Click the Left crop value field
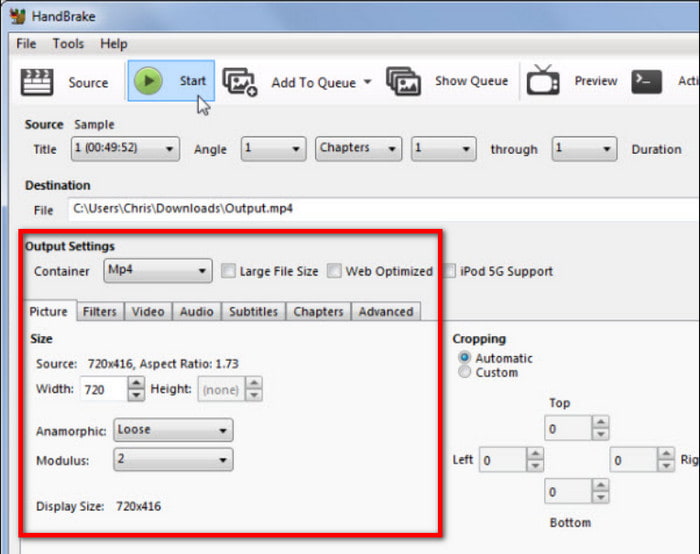700x554 pixels. (503, 460)
